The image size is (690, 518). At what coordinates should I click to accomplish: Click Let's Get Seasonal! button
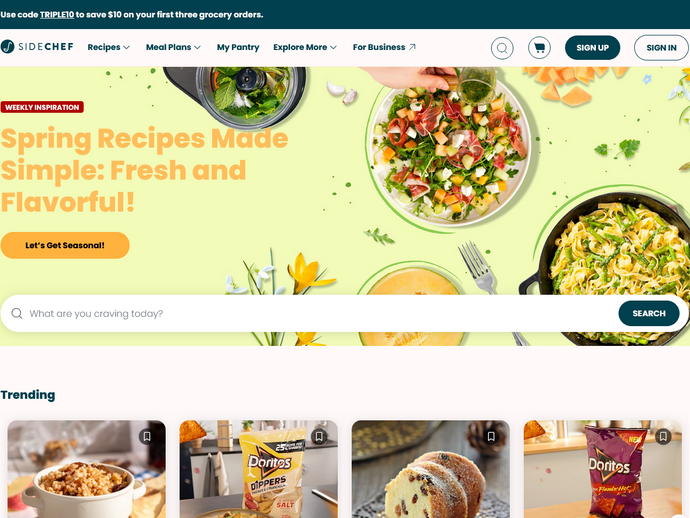tap(65, 245)
